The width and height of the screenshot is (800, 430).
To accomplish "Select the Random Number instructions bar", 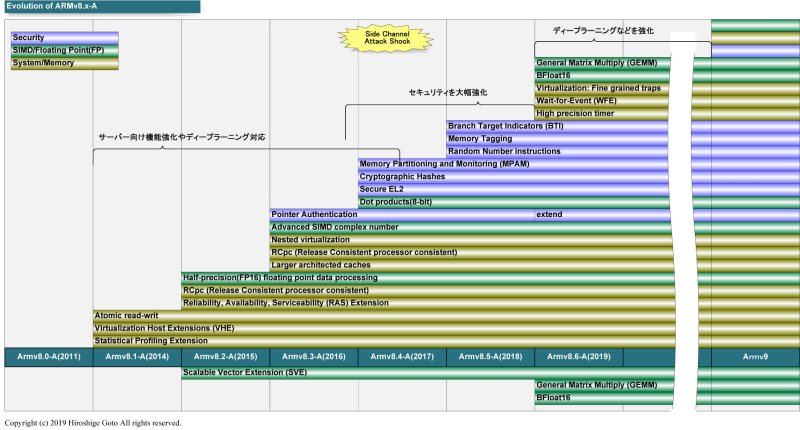I will [558, 151].
